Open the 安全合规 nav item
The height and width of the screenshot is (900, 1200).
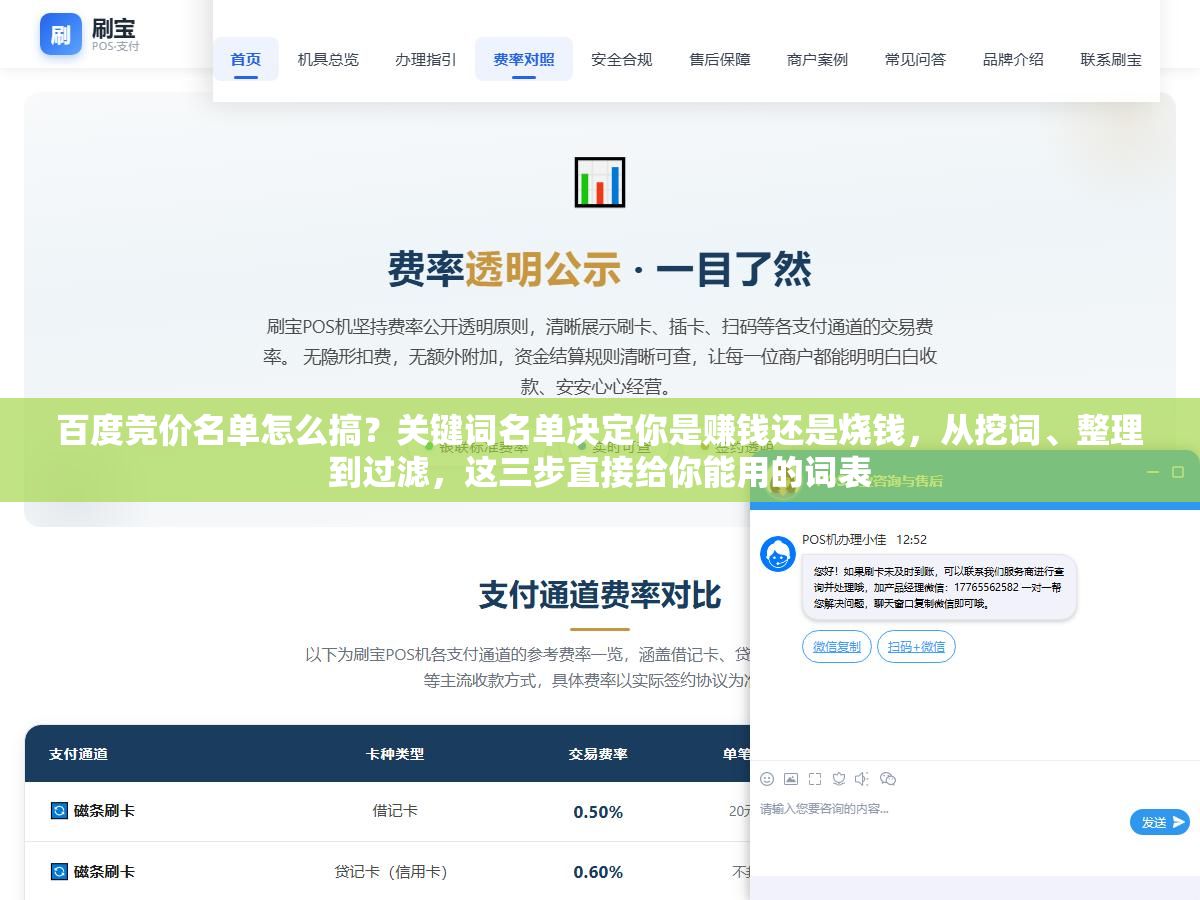tap(622, 59)
